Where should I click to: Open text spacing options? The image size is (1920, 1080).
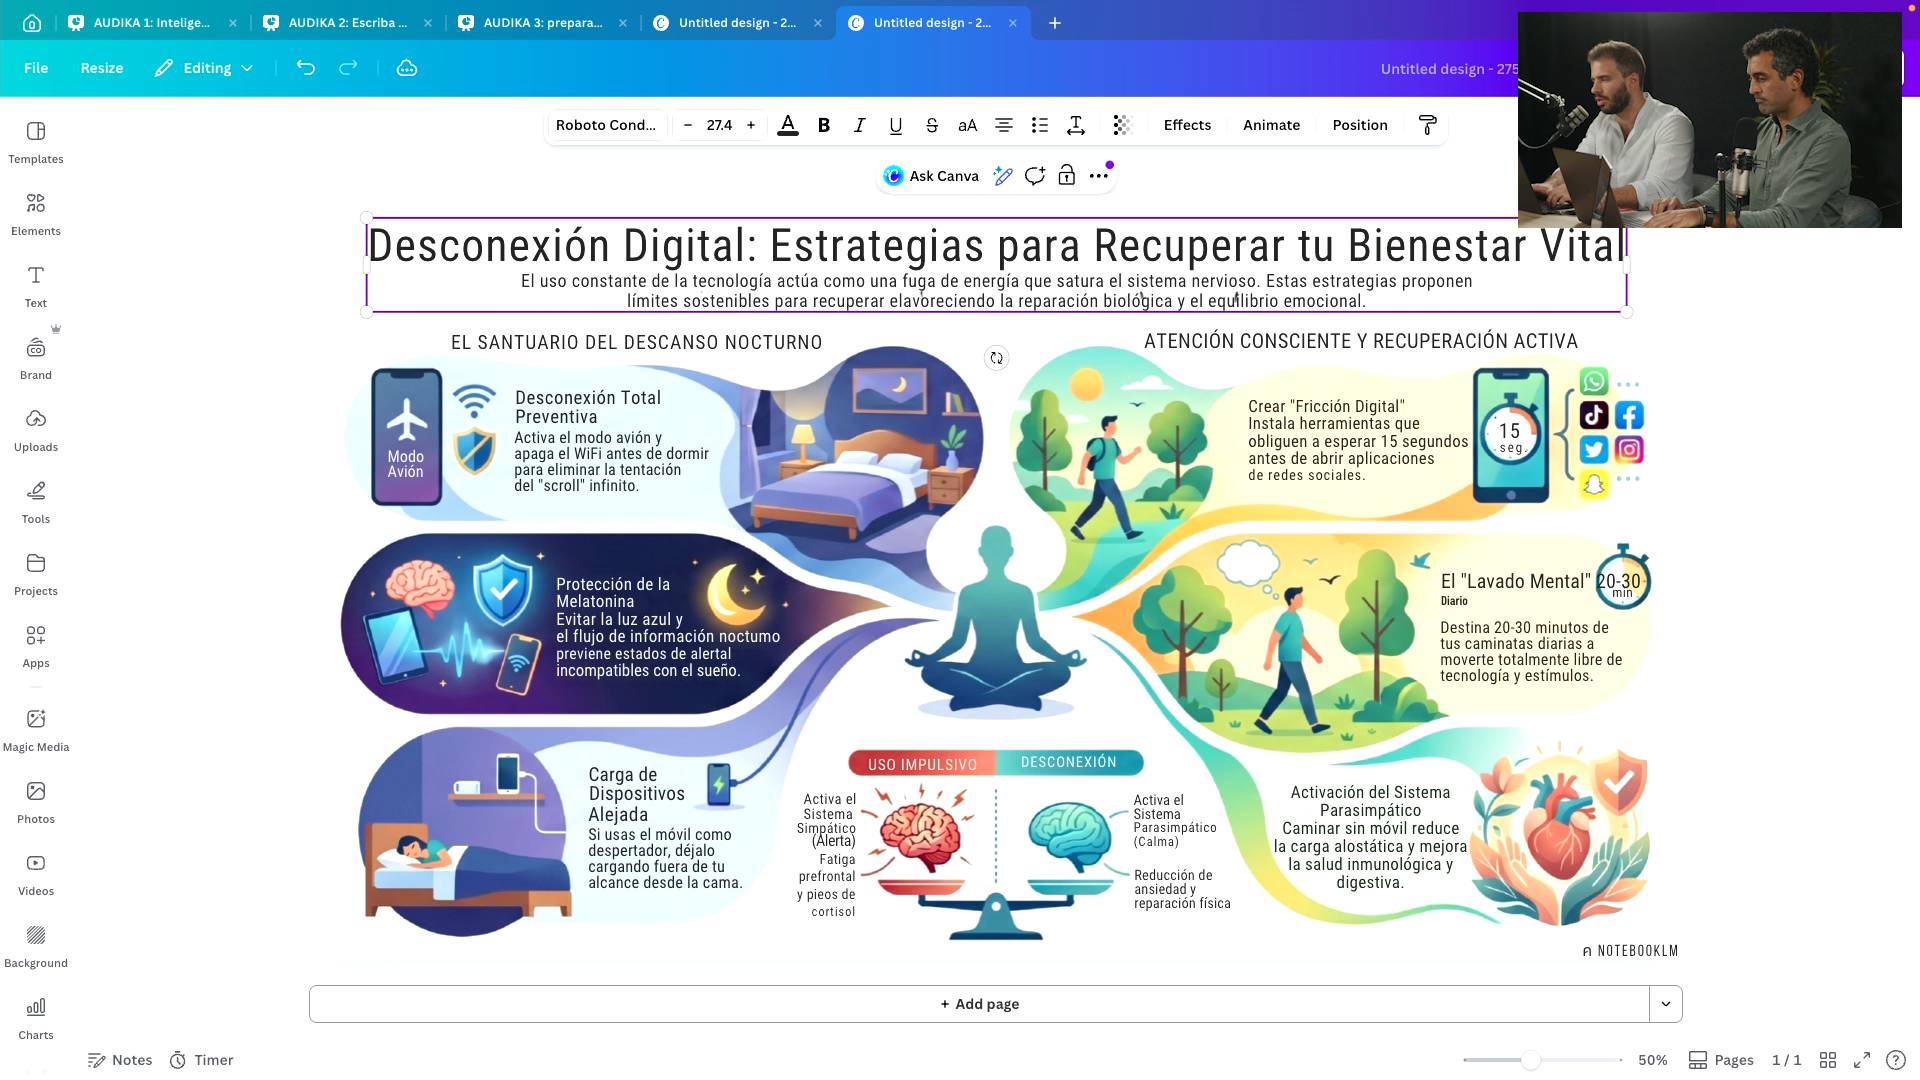click(1076, 125)
